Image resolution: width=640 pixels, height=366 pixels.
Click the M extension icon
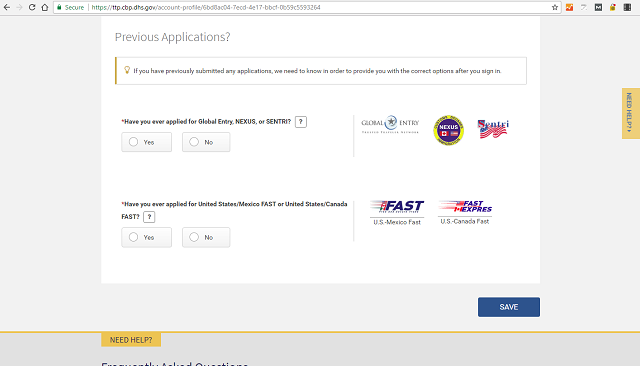click(598, 7)
